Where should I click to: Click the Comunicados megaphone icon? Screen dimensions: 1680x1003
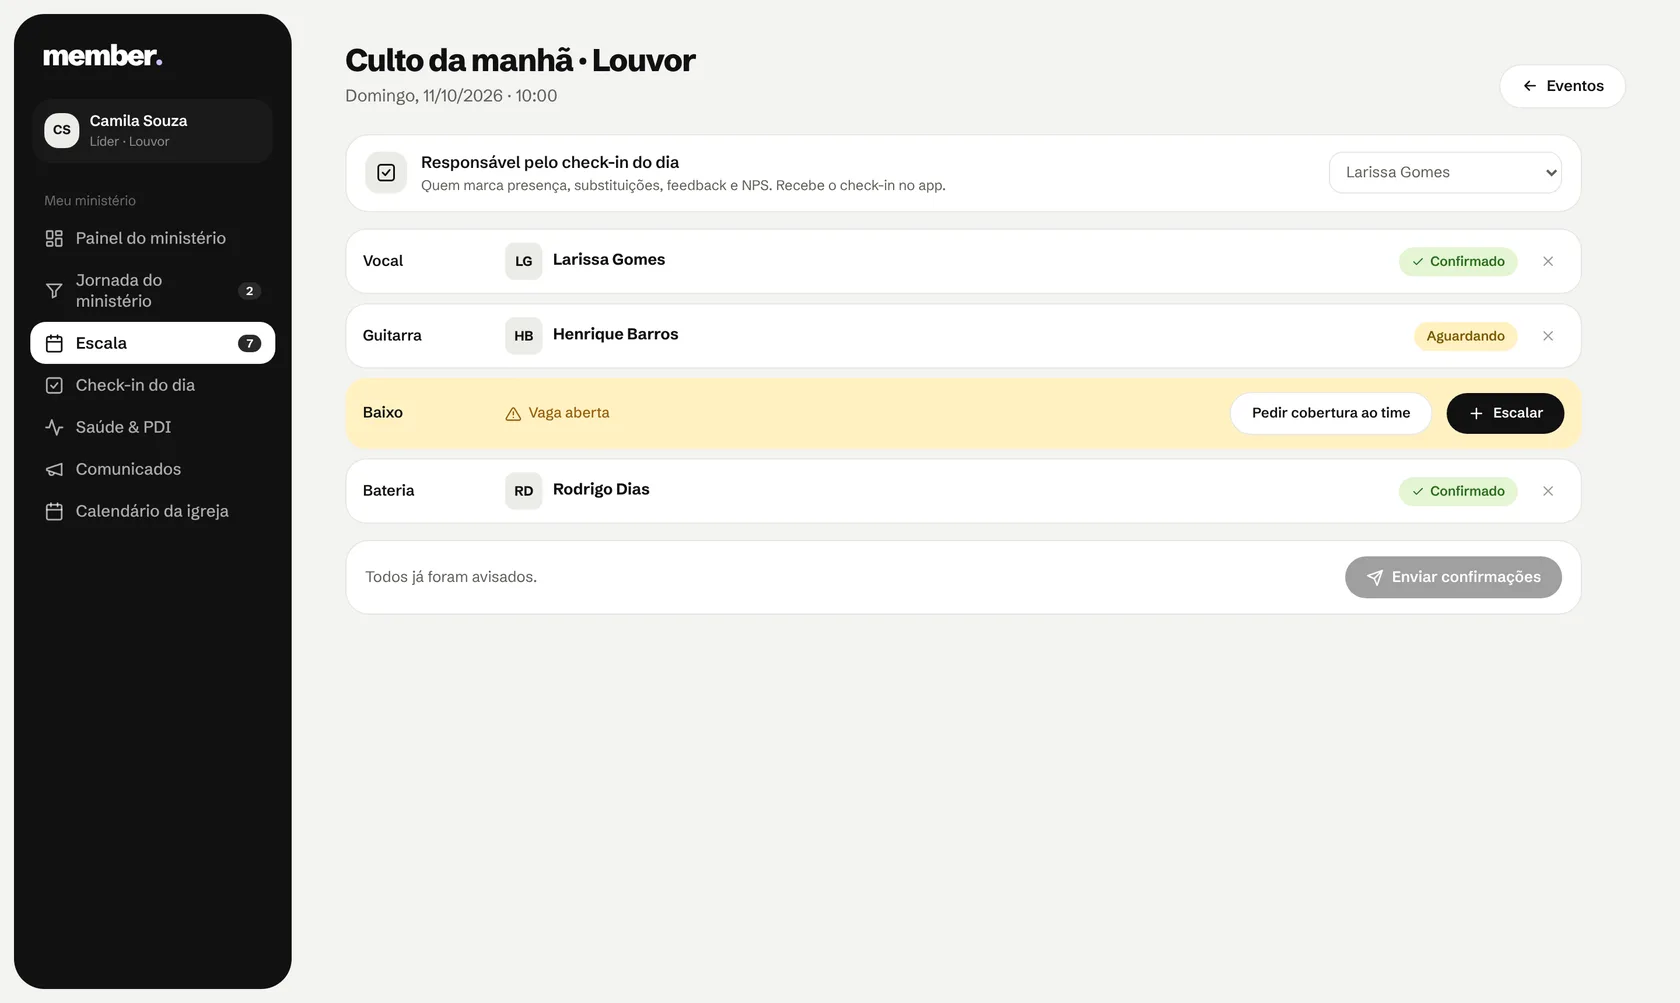coord(54,469)
